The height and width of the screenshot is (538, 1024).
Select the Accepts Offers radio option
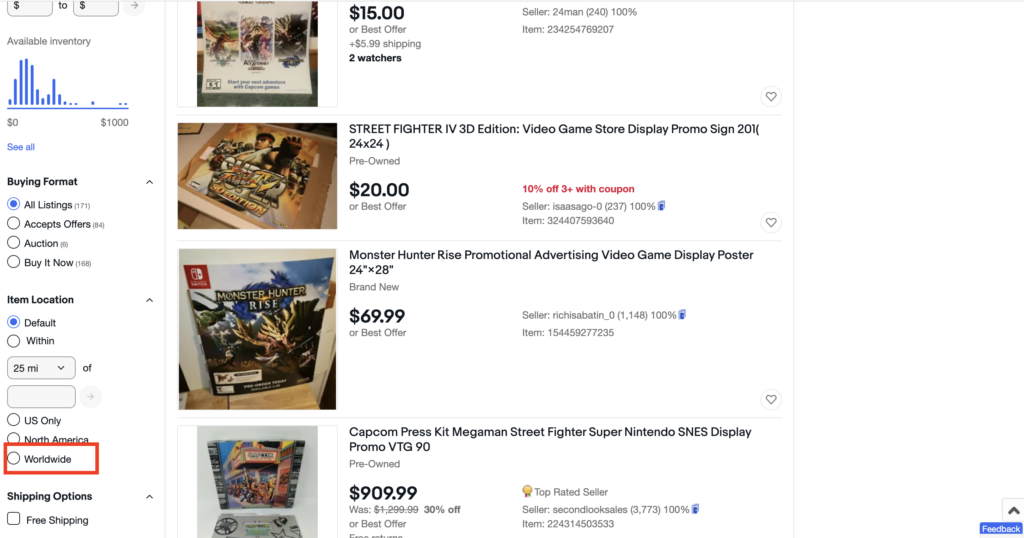click(14, 224)
